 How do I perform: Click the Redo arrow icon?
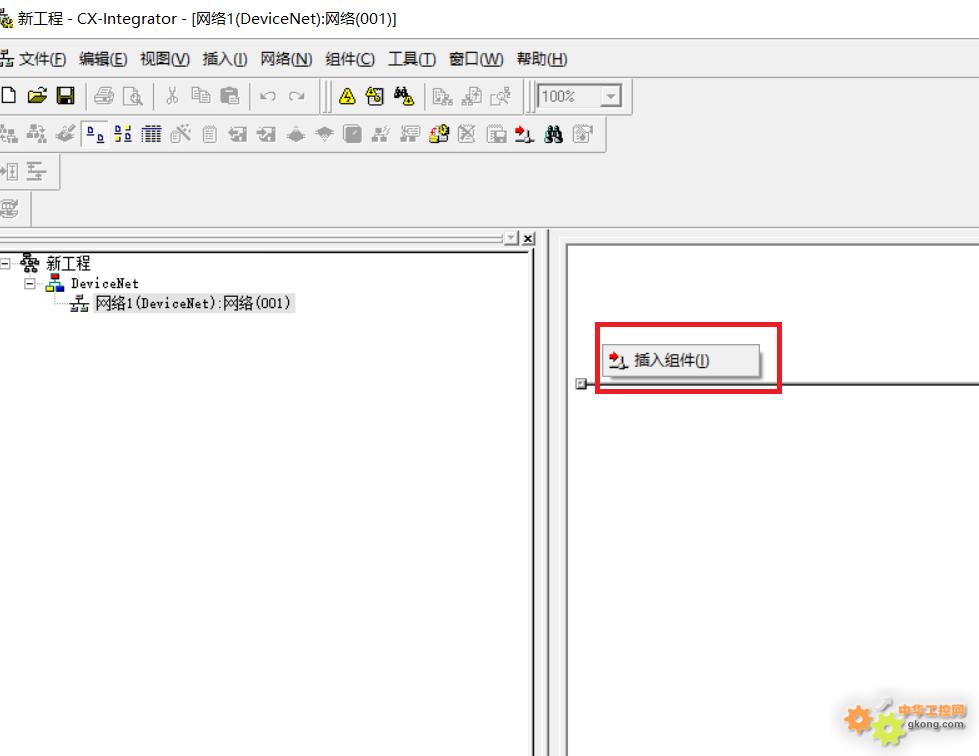click(x=297, y=96)
